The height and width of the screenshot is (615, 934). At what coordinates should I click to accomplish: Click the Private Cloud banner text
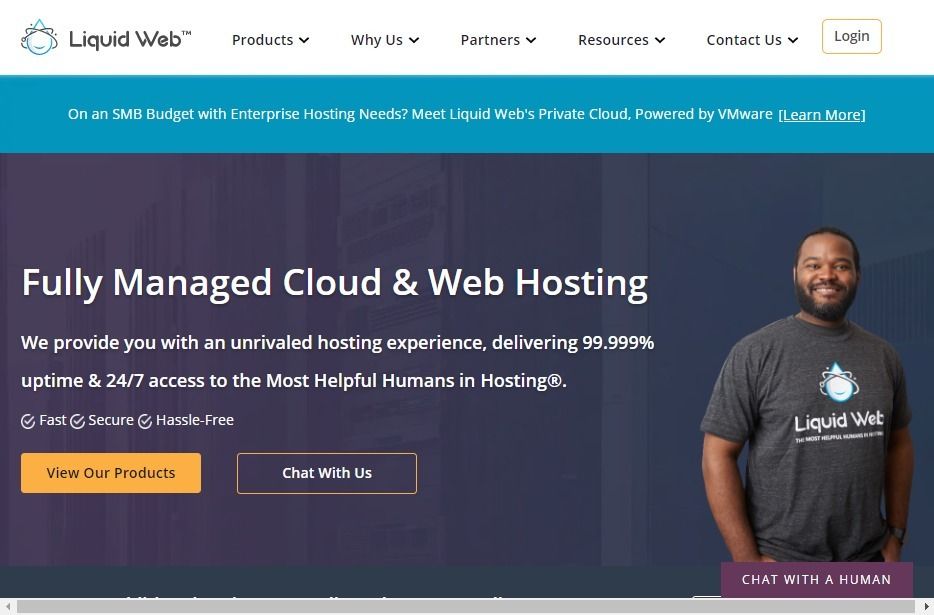coord(420,114)
